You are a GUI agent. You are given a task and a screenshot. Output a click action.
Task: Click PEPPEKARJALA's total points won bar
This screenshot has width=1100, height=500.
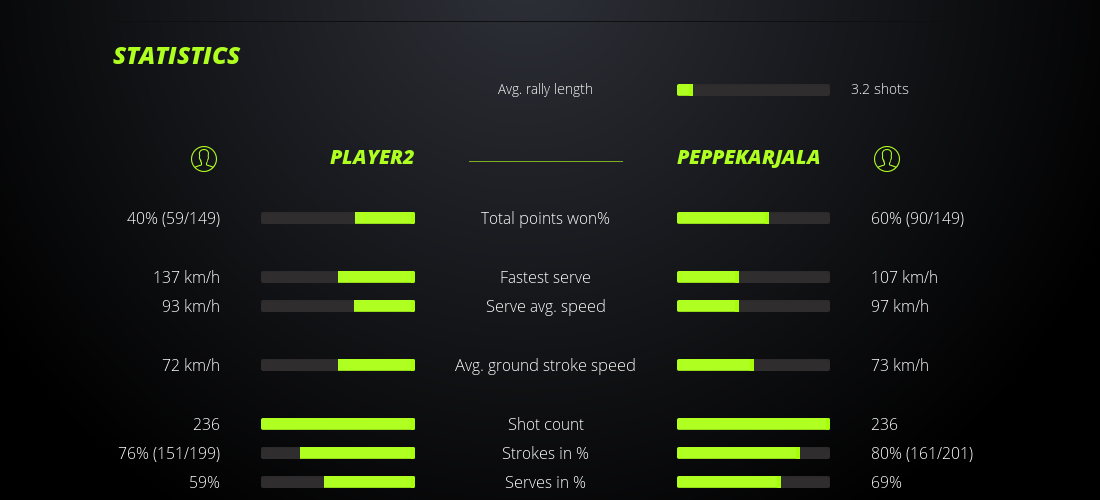coord(753,218)
